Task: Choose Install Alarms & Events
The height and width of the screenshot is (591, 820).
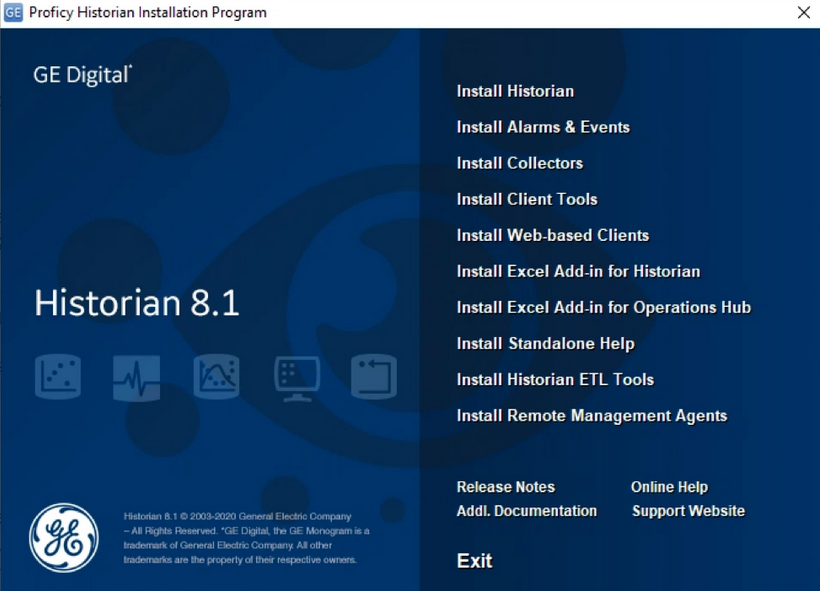Action: (x=543, y=127)
